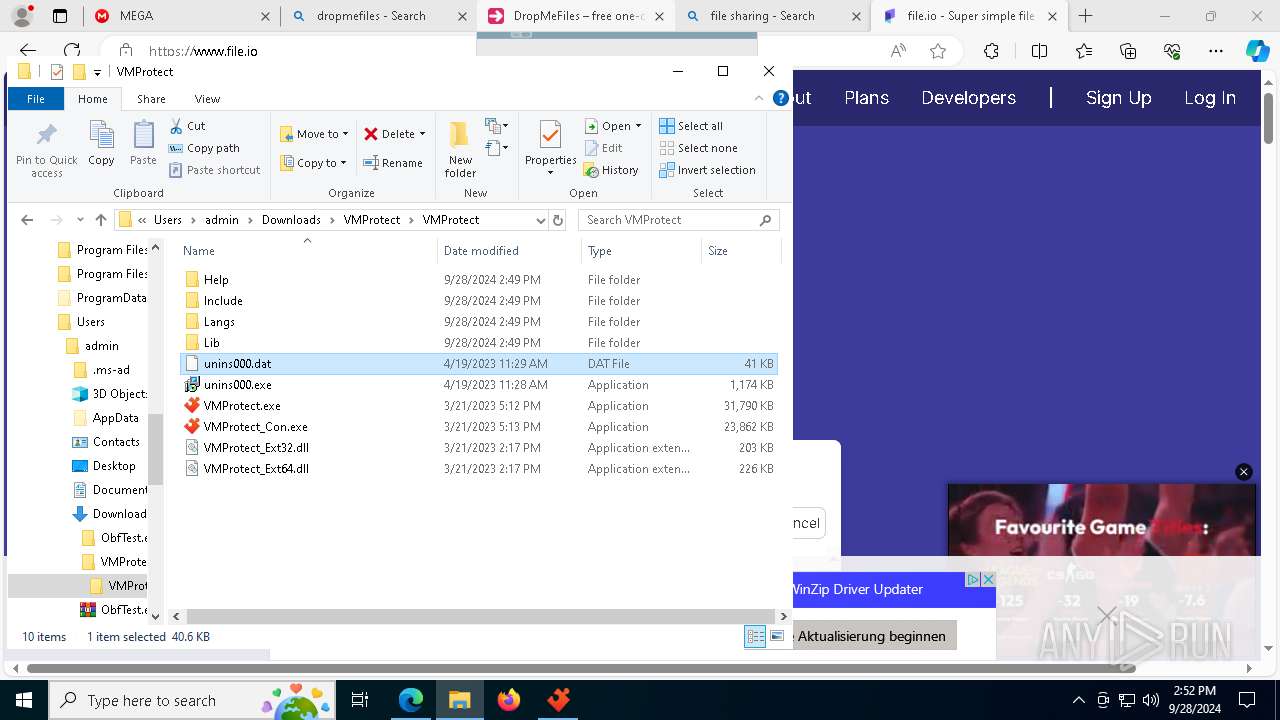Viewport: 1280px width, 720px height.
Task: Open Windows Start menu
Action: coord(23,700)
